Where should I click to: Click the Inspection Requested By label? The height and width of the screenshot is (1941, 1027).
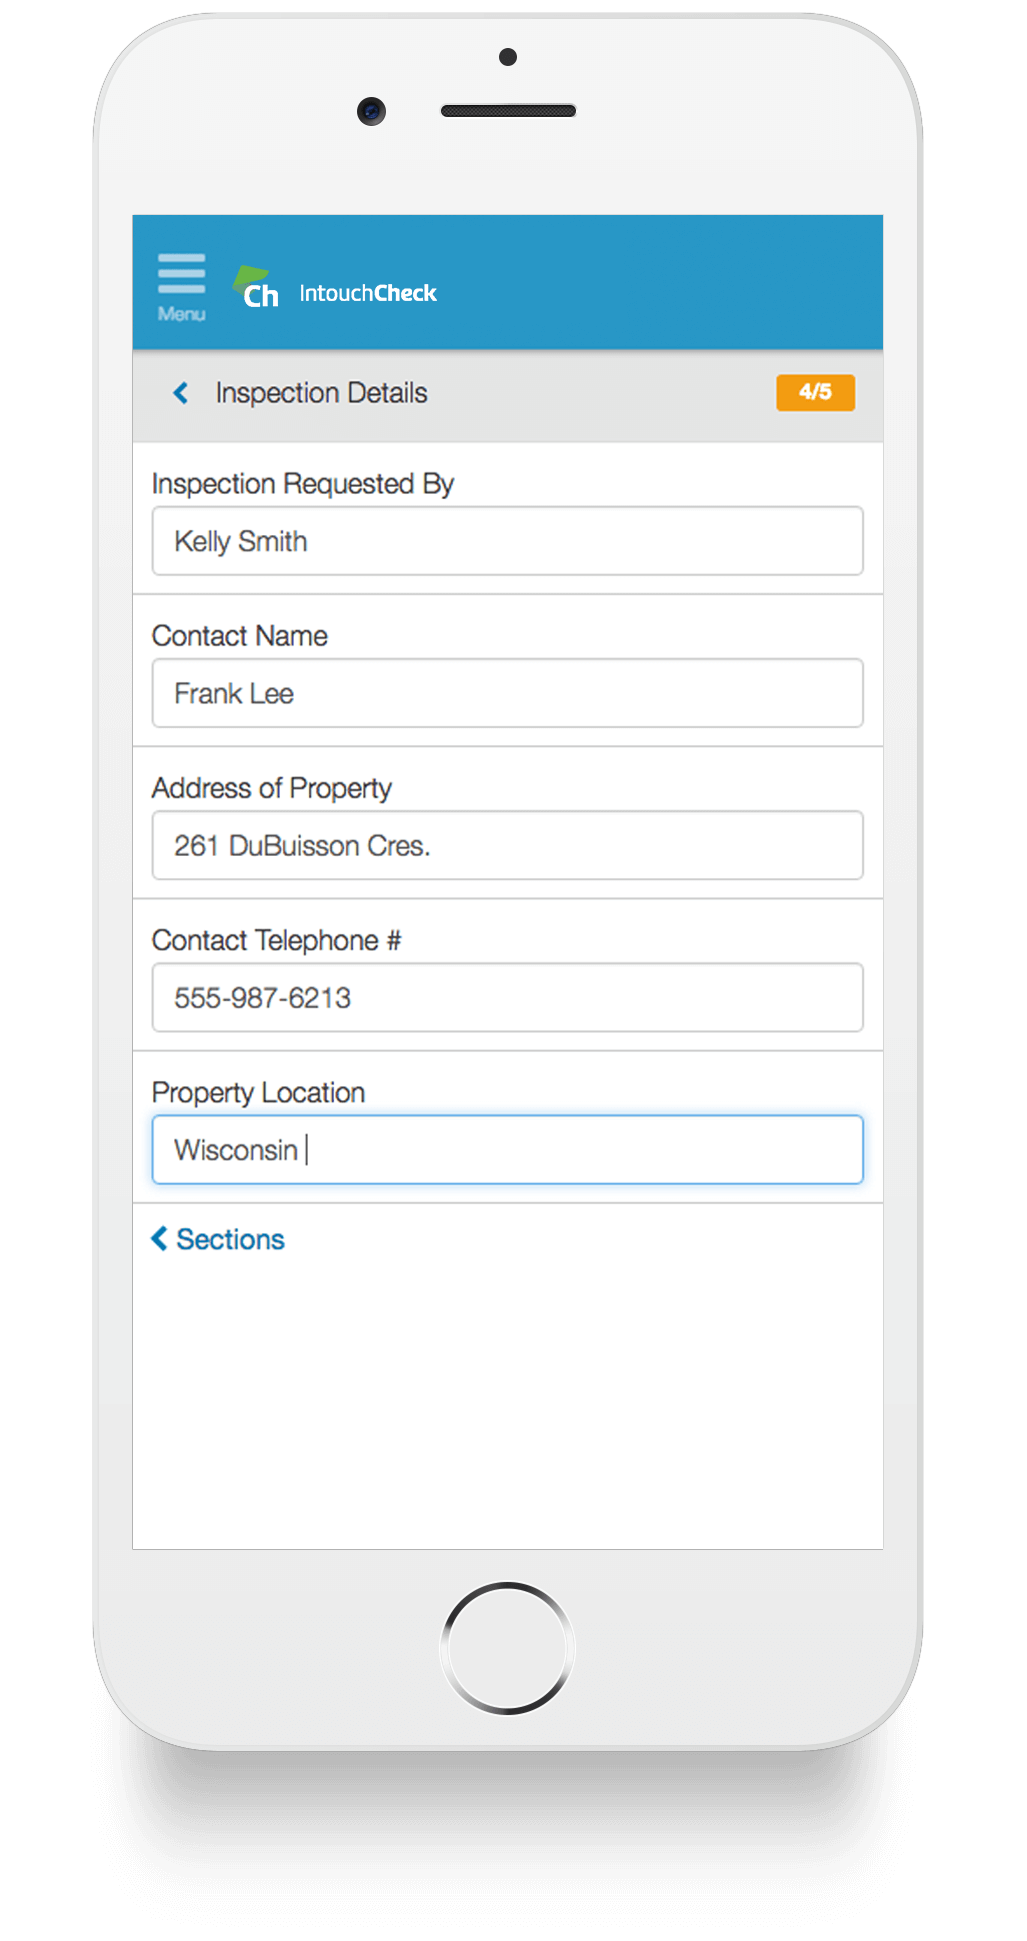pyautogui.click(x=302, y=484)
